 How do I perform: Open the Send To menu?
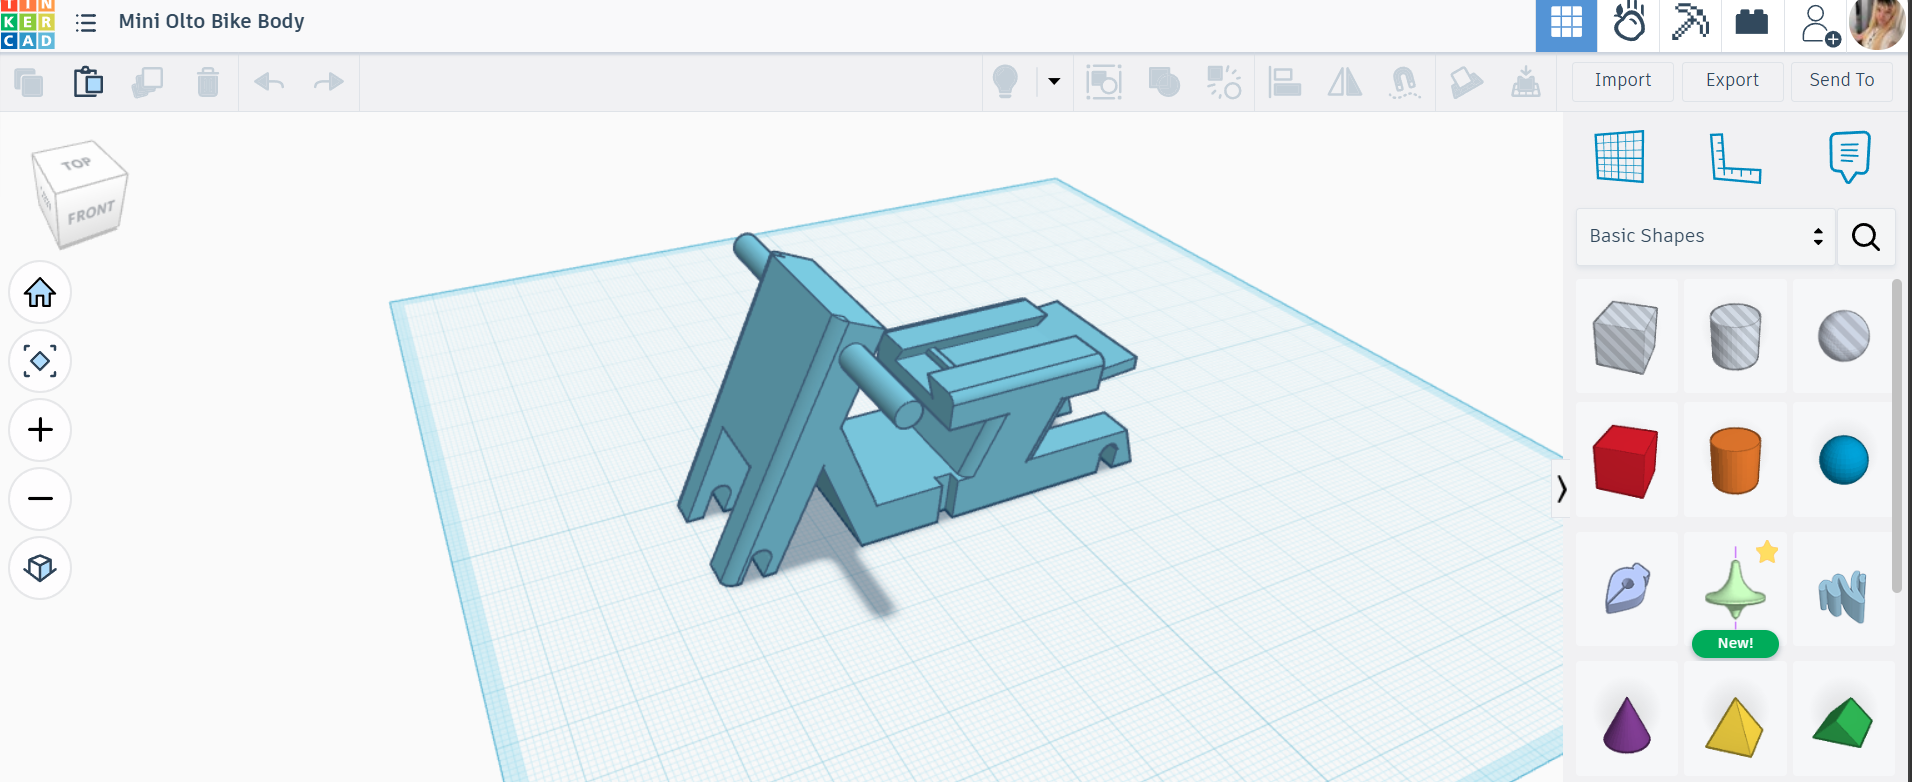tap(1841, 81)
